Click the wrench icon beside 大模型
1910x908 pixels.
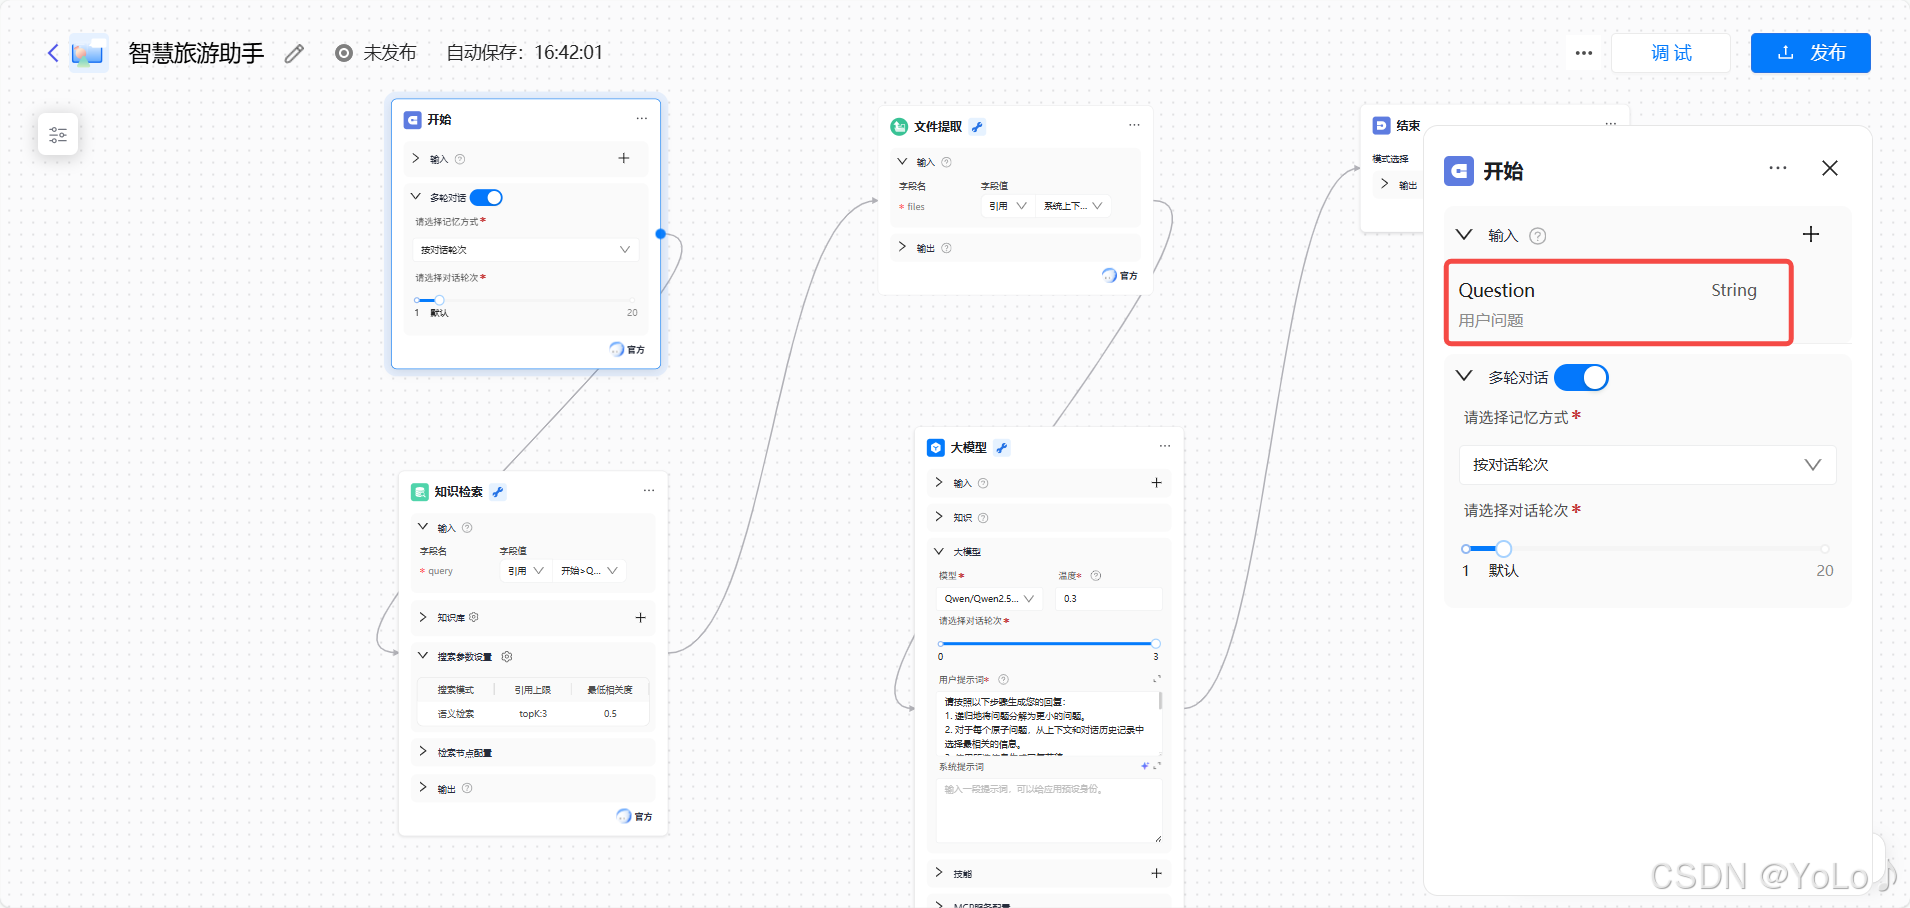(1002, 448)
